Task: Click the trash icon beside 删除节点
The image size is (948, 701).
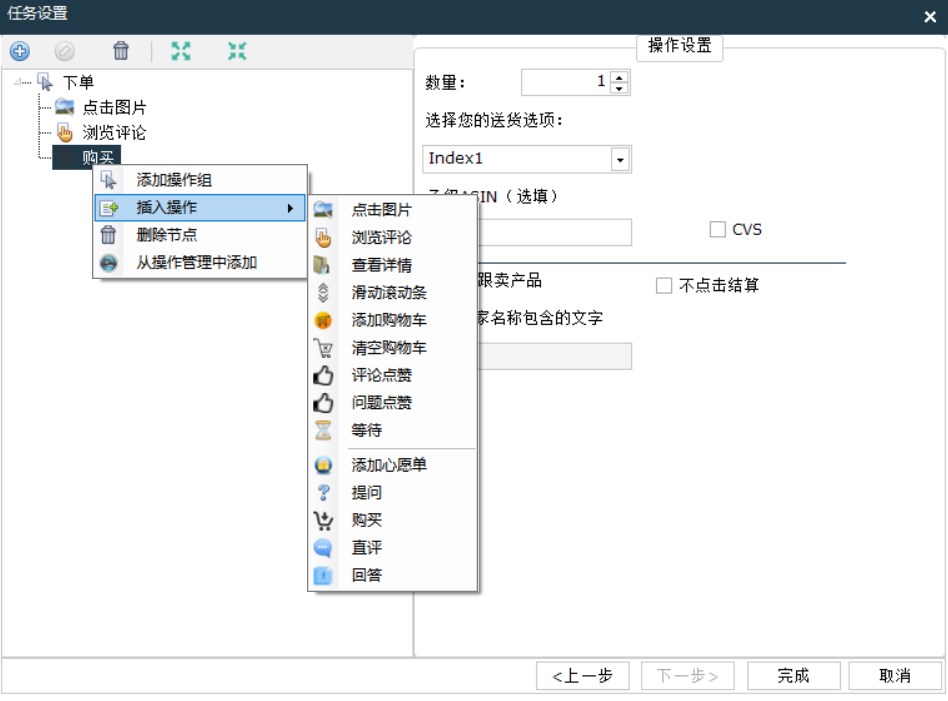Action: point(108,235)
